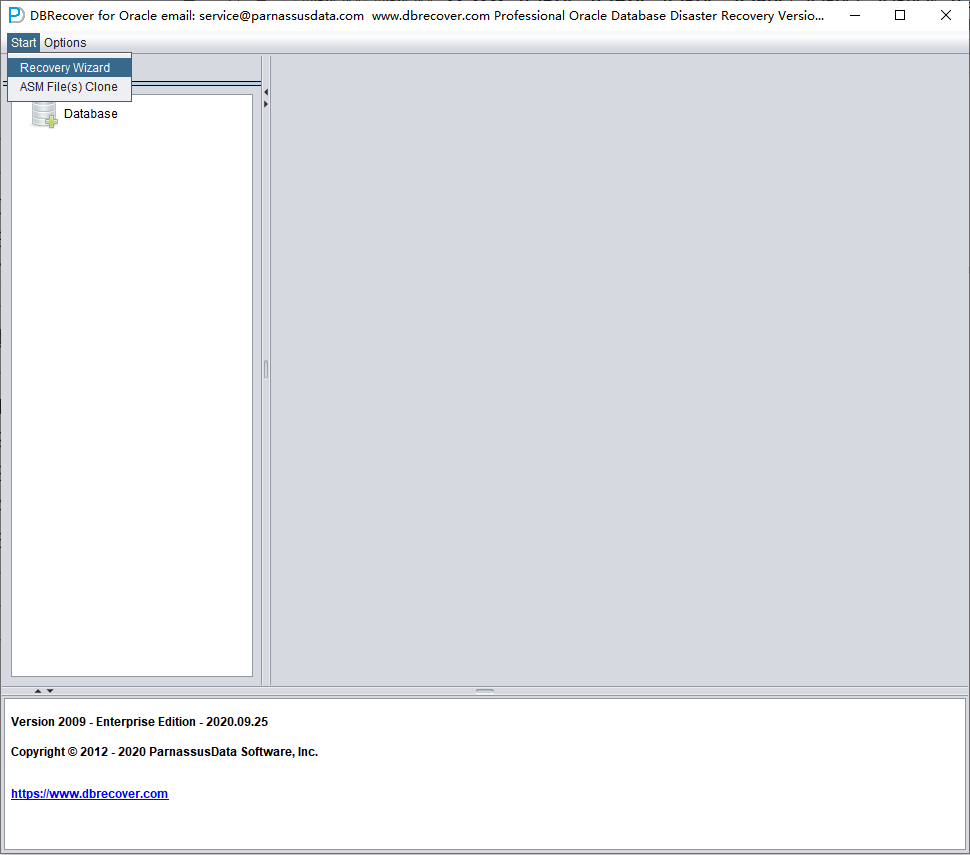This screenshot has width=970, height=855.
Task: Click the up arrow on horizontal divider
Action: point(38,690)
